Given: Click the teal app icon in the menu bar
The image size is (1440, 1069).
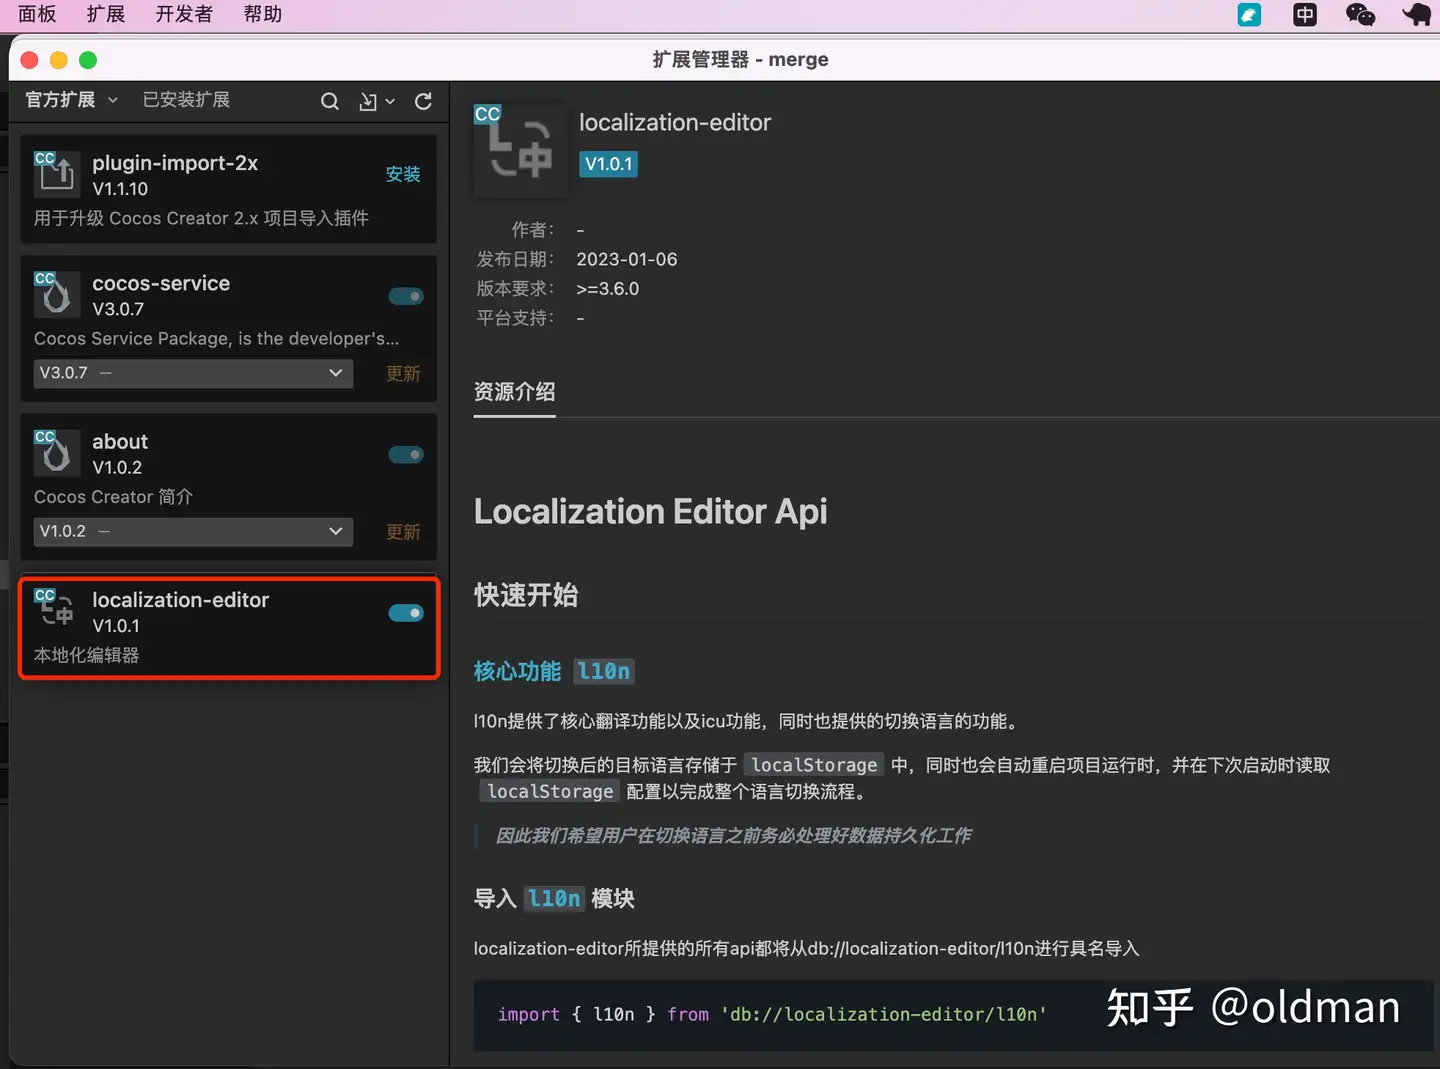Looking at the screenshot, I should pos(1249,14).
